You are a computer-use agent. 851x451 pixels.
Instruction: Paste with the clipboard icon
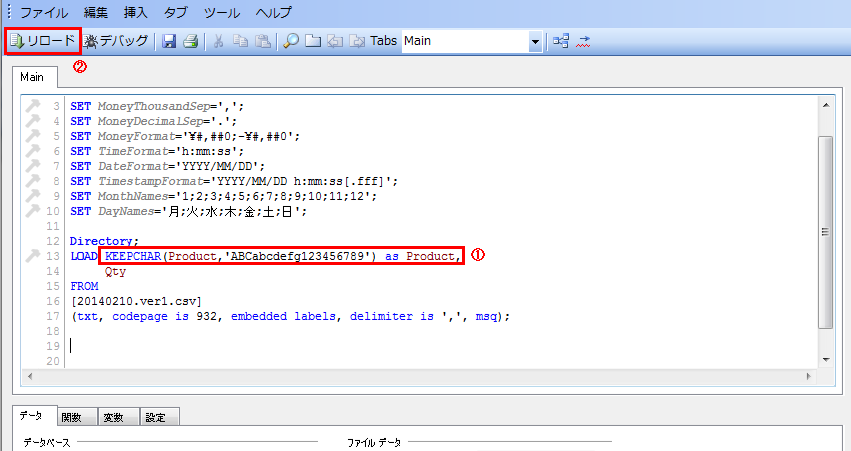(263, 41)
